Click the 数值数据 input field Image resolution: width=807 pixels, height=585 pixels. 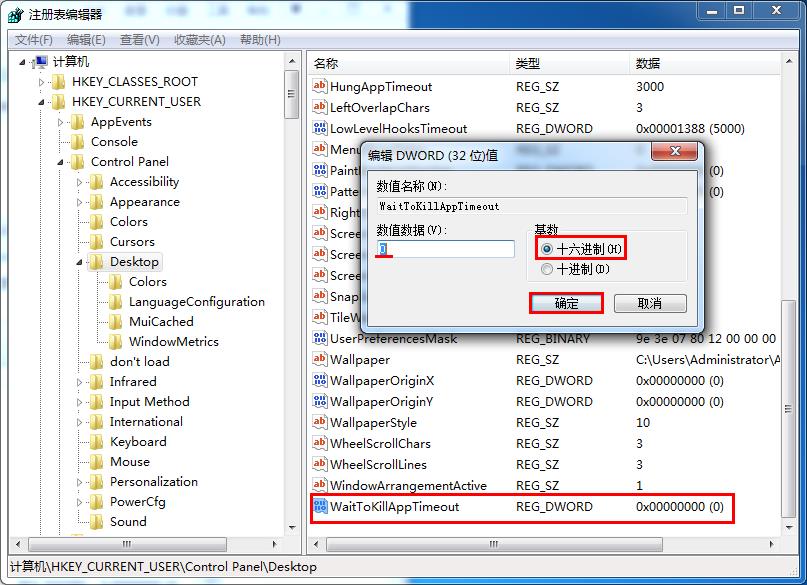443,247
